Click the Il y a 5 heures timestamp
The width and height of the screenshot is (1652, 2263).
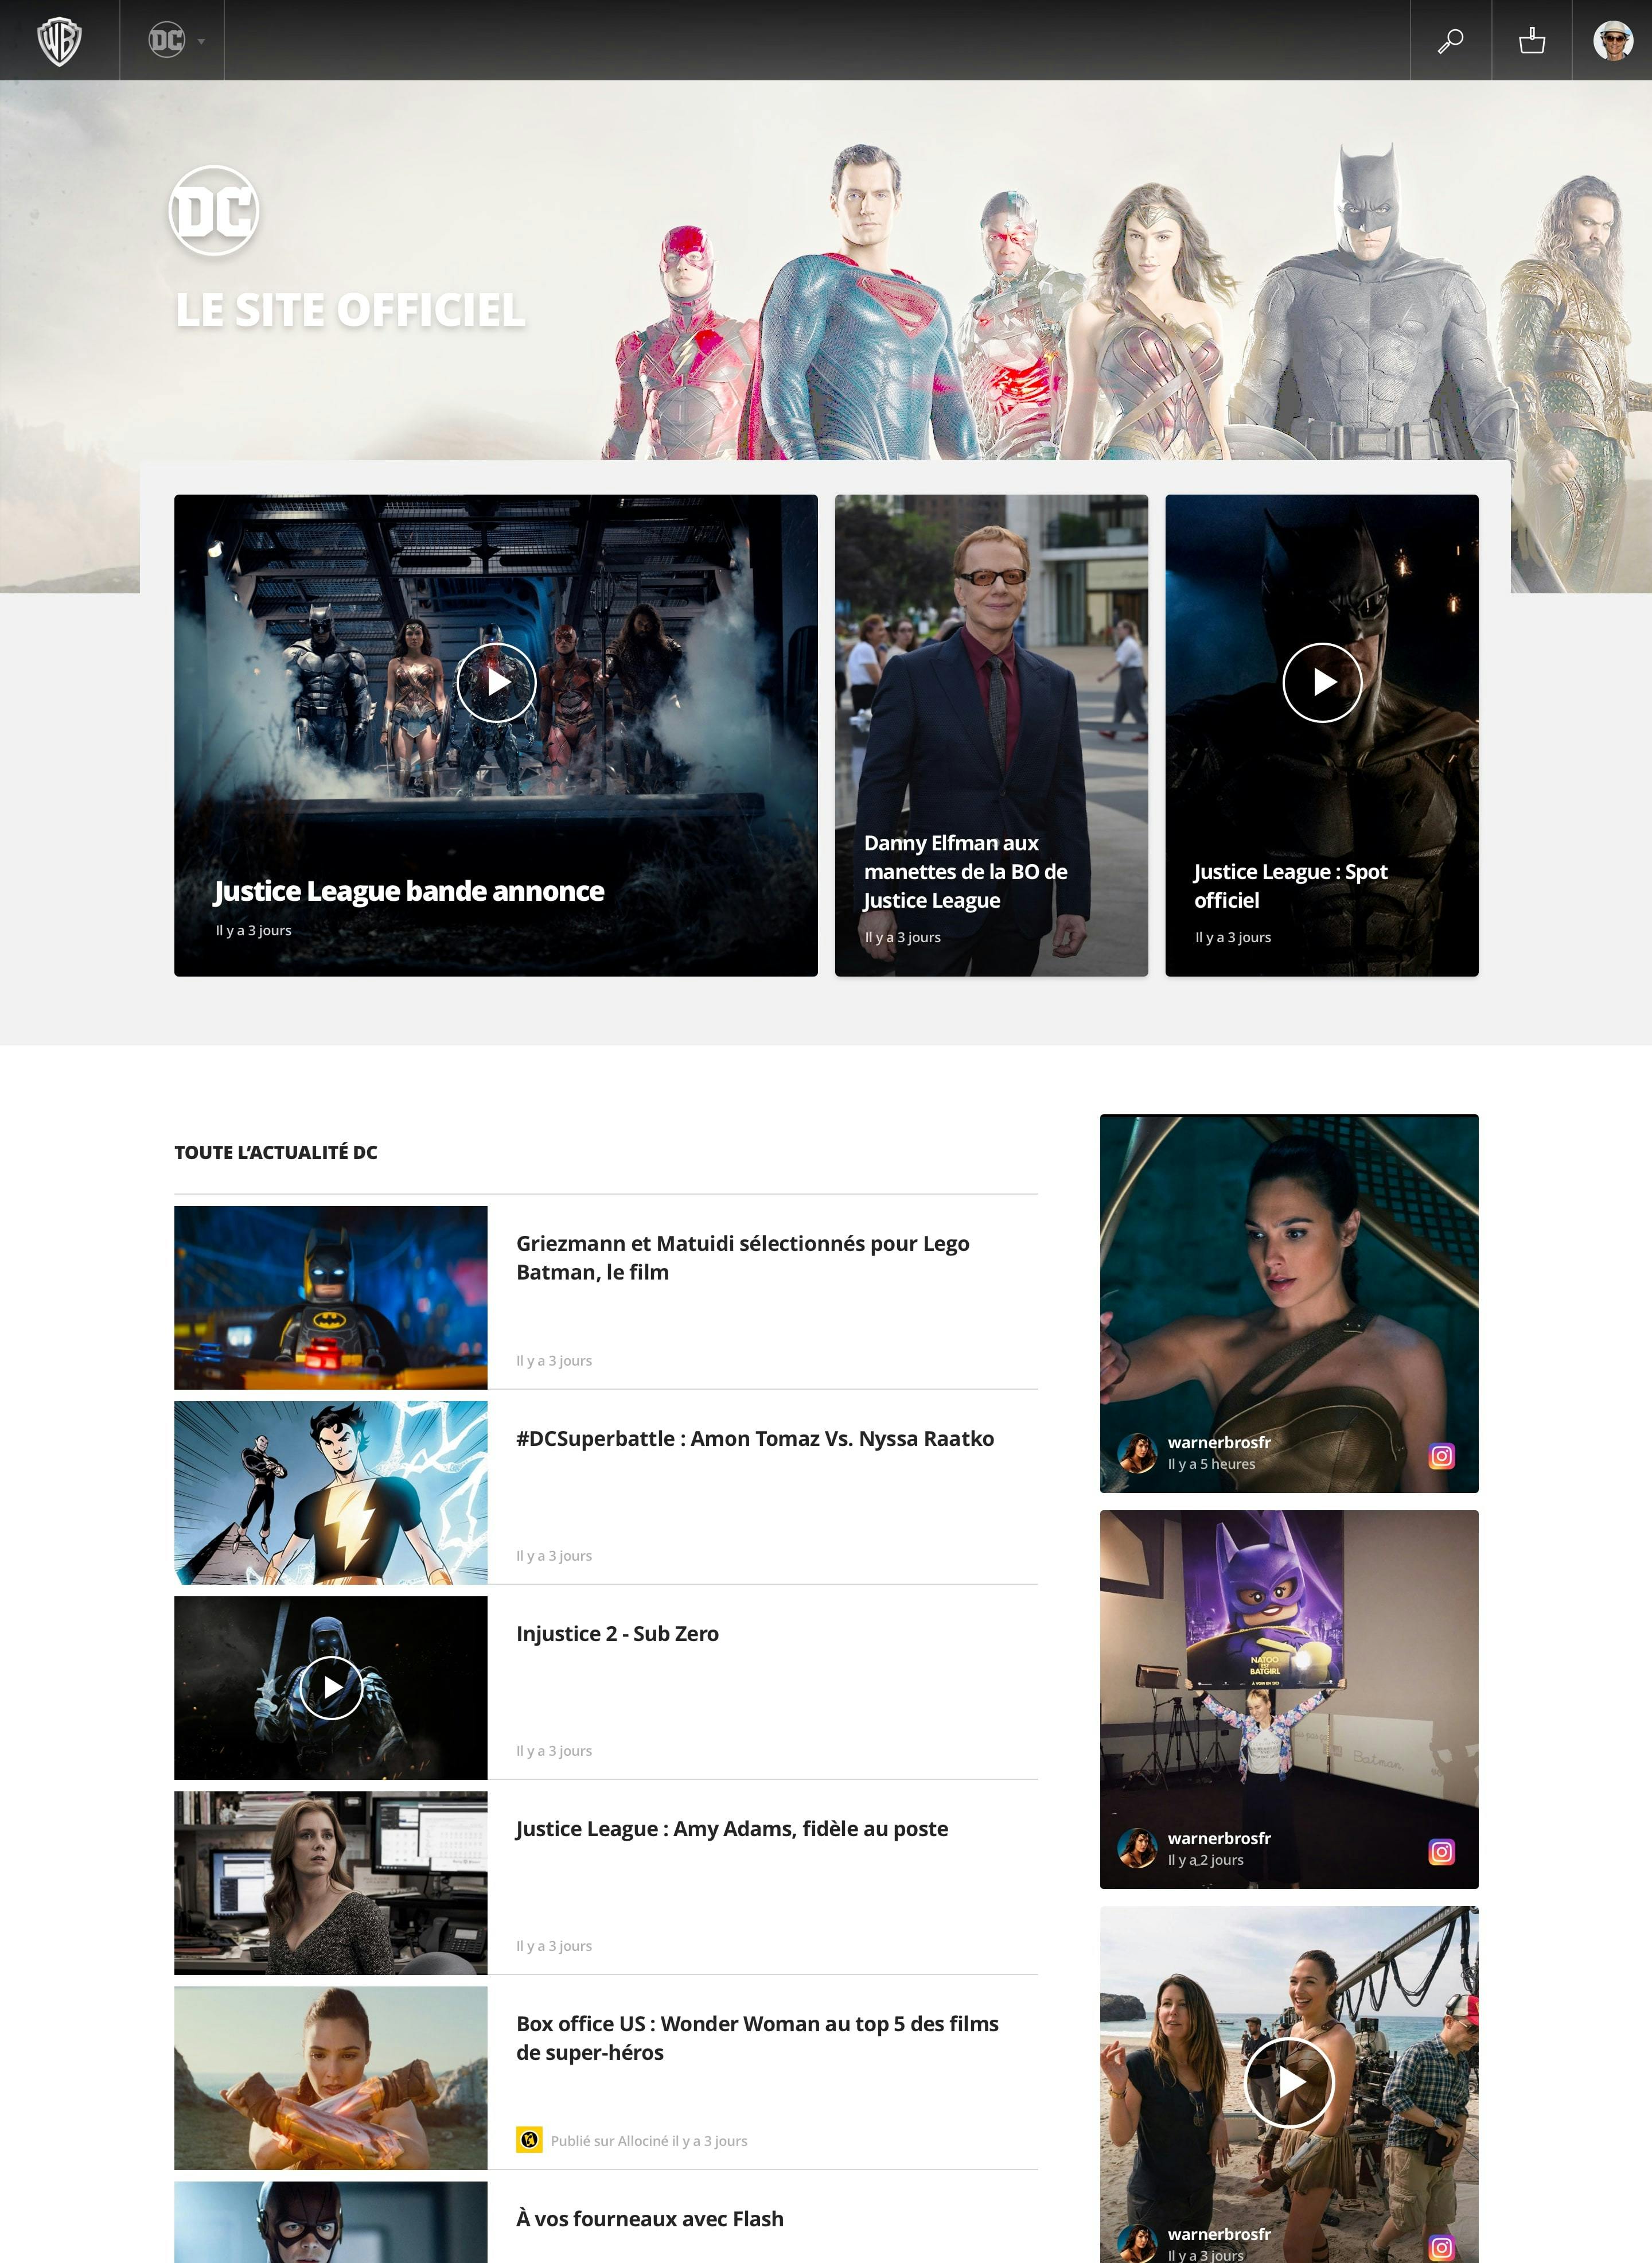coord(1211,1464)
